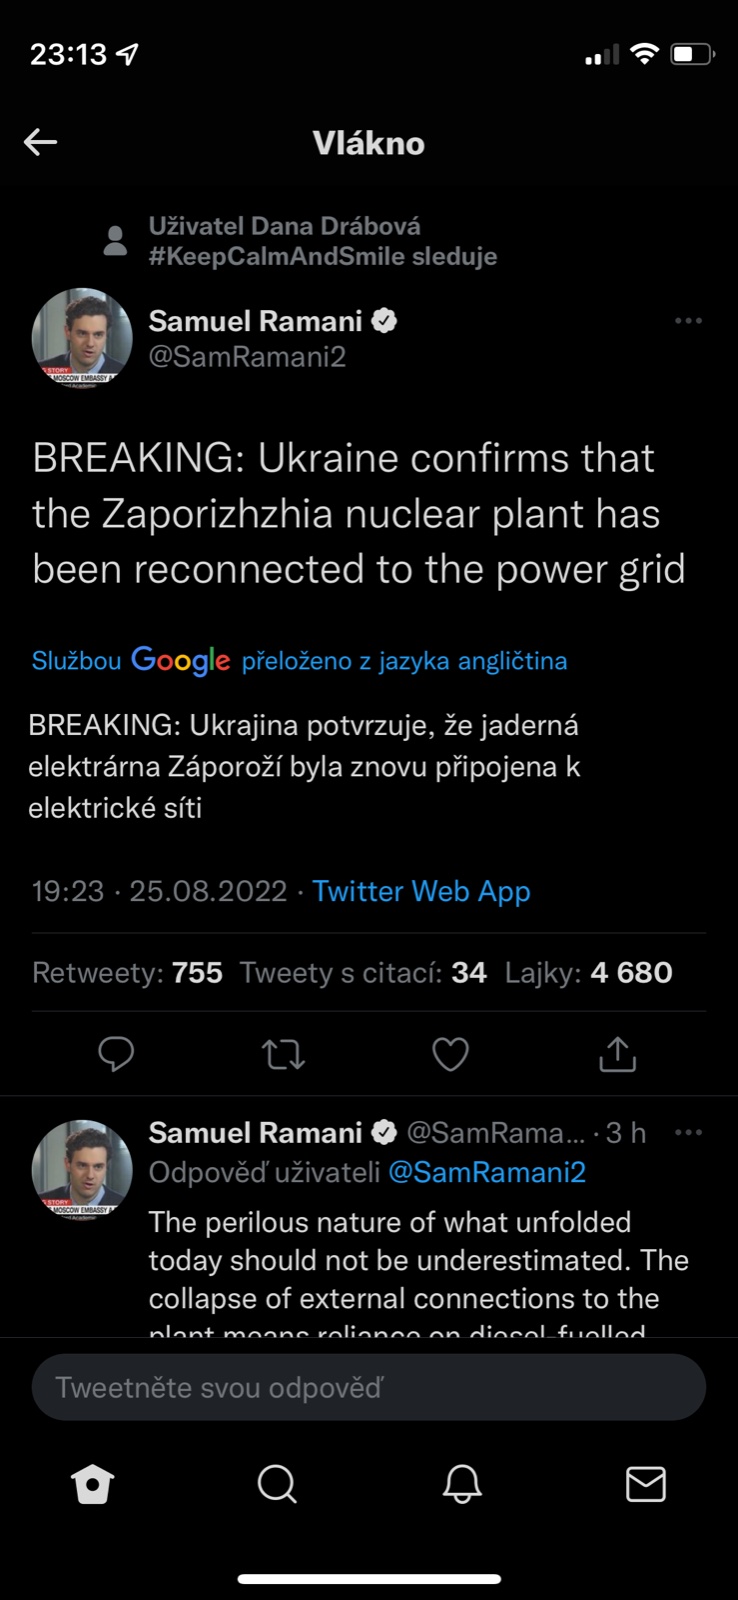This screenshot has height=1600, width=738.
Task: Tap the @SamRamani2 mention link in reply
Action: point(486,1172)
